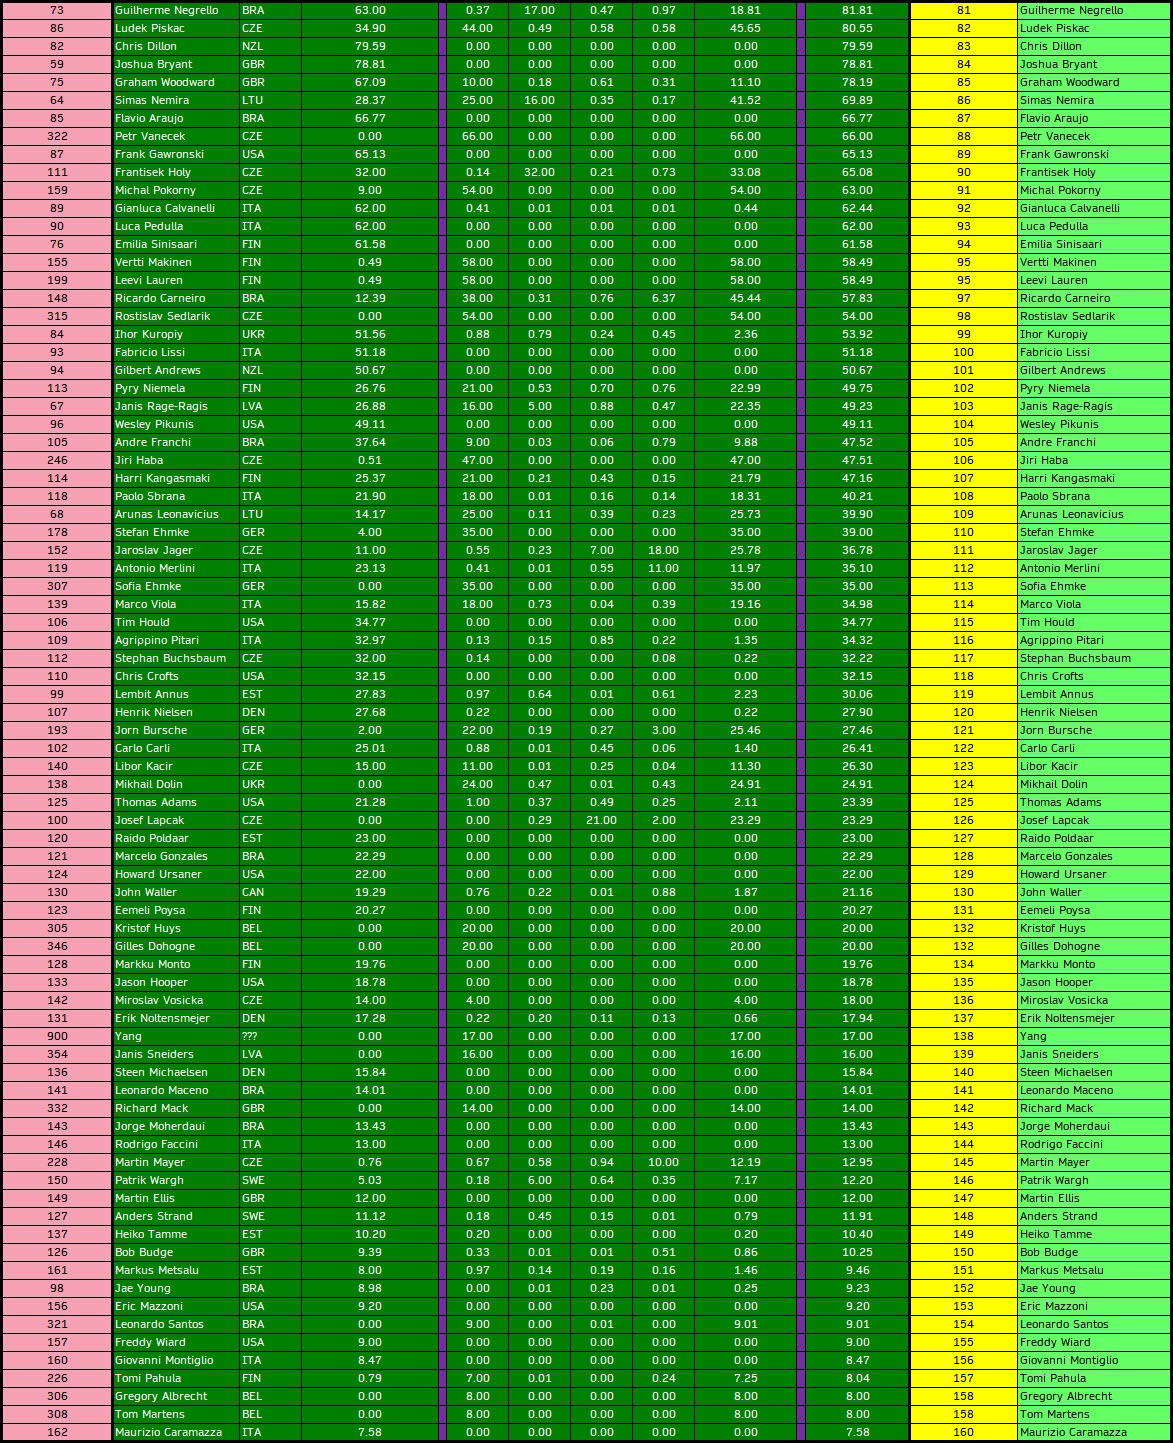Click the 6.37 value in Ricardo Carneiro's row

pyautogui.click(x=663, y=298)
